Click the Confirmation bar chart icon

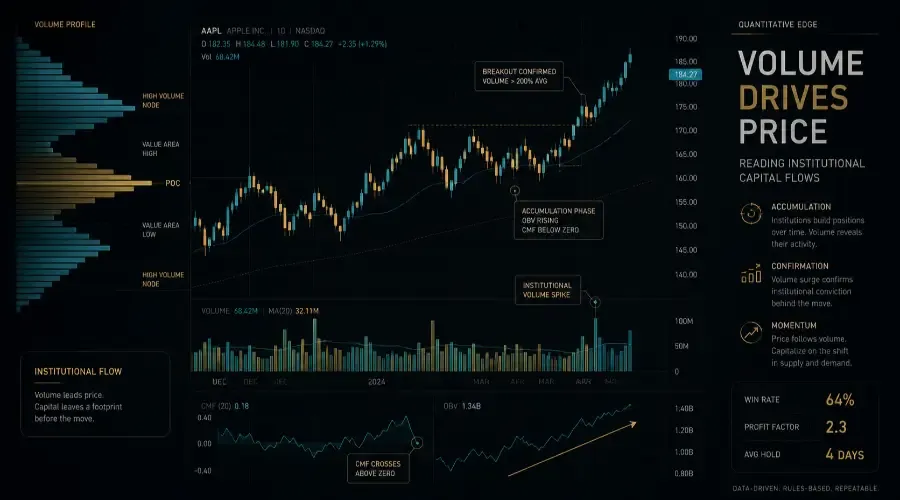751,274
